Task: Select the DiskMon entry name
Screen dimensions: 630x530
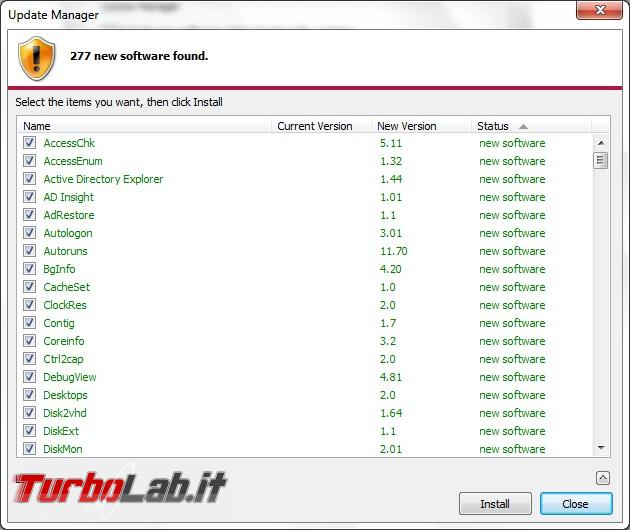Action: [63, 449]
